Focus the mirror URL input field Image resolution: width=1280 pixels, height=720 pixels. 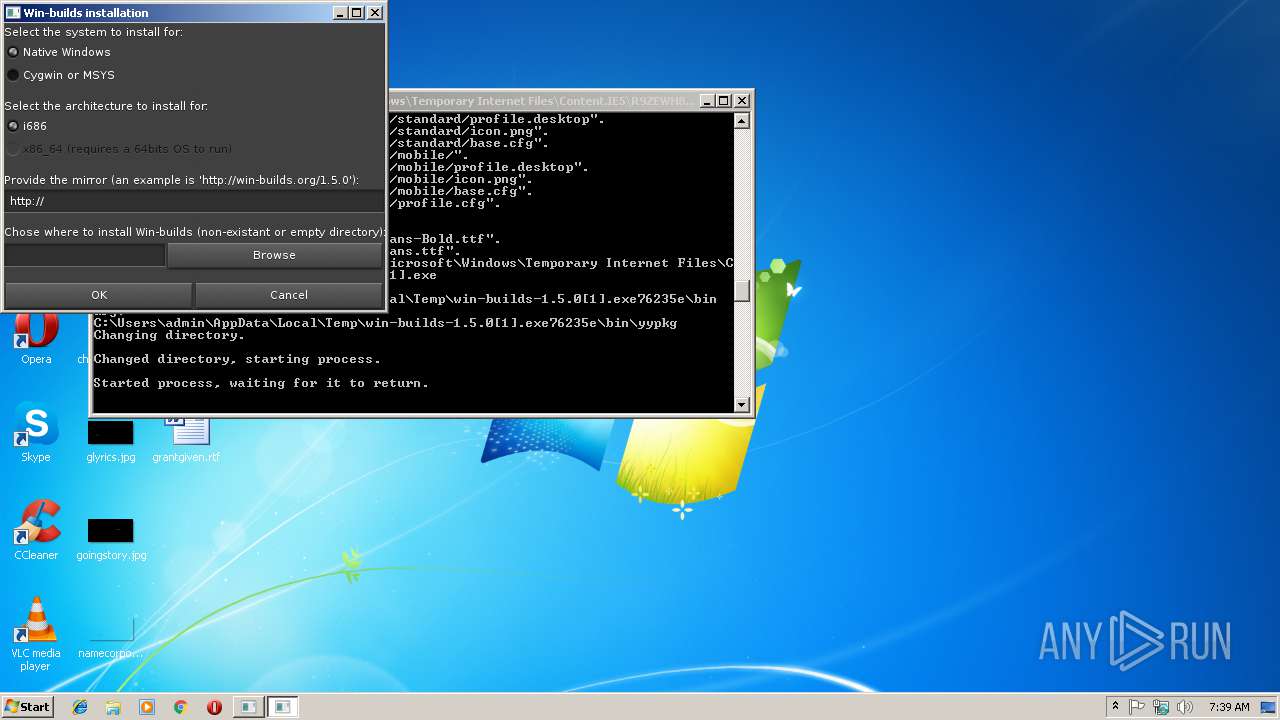point(193,201)
